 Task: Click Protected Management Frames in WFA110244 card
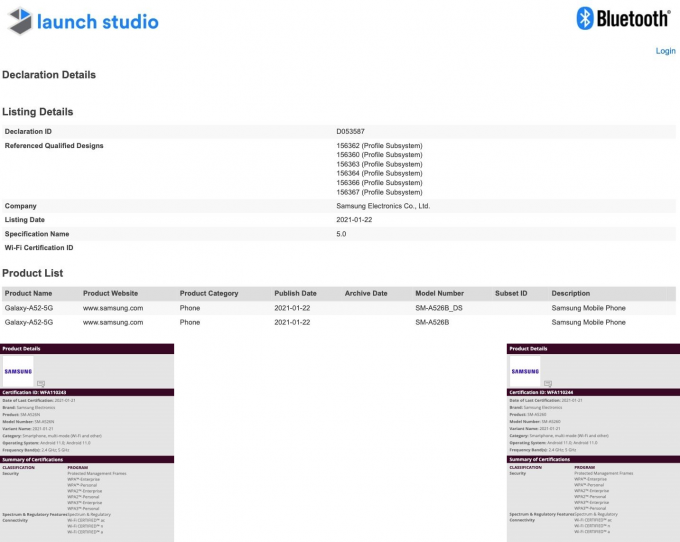[x=604, y=473]
